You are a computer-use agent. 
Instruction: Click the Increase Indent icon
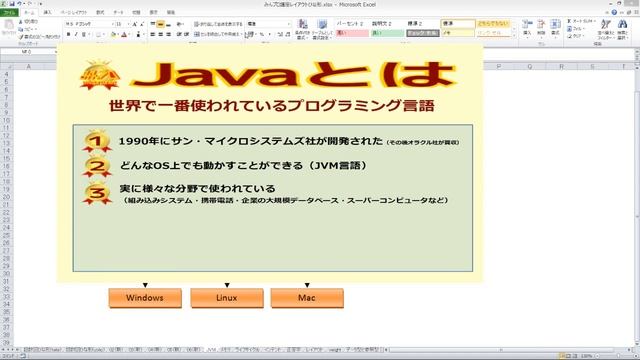tap(186, 35)
